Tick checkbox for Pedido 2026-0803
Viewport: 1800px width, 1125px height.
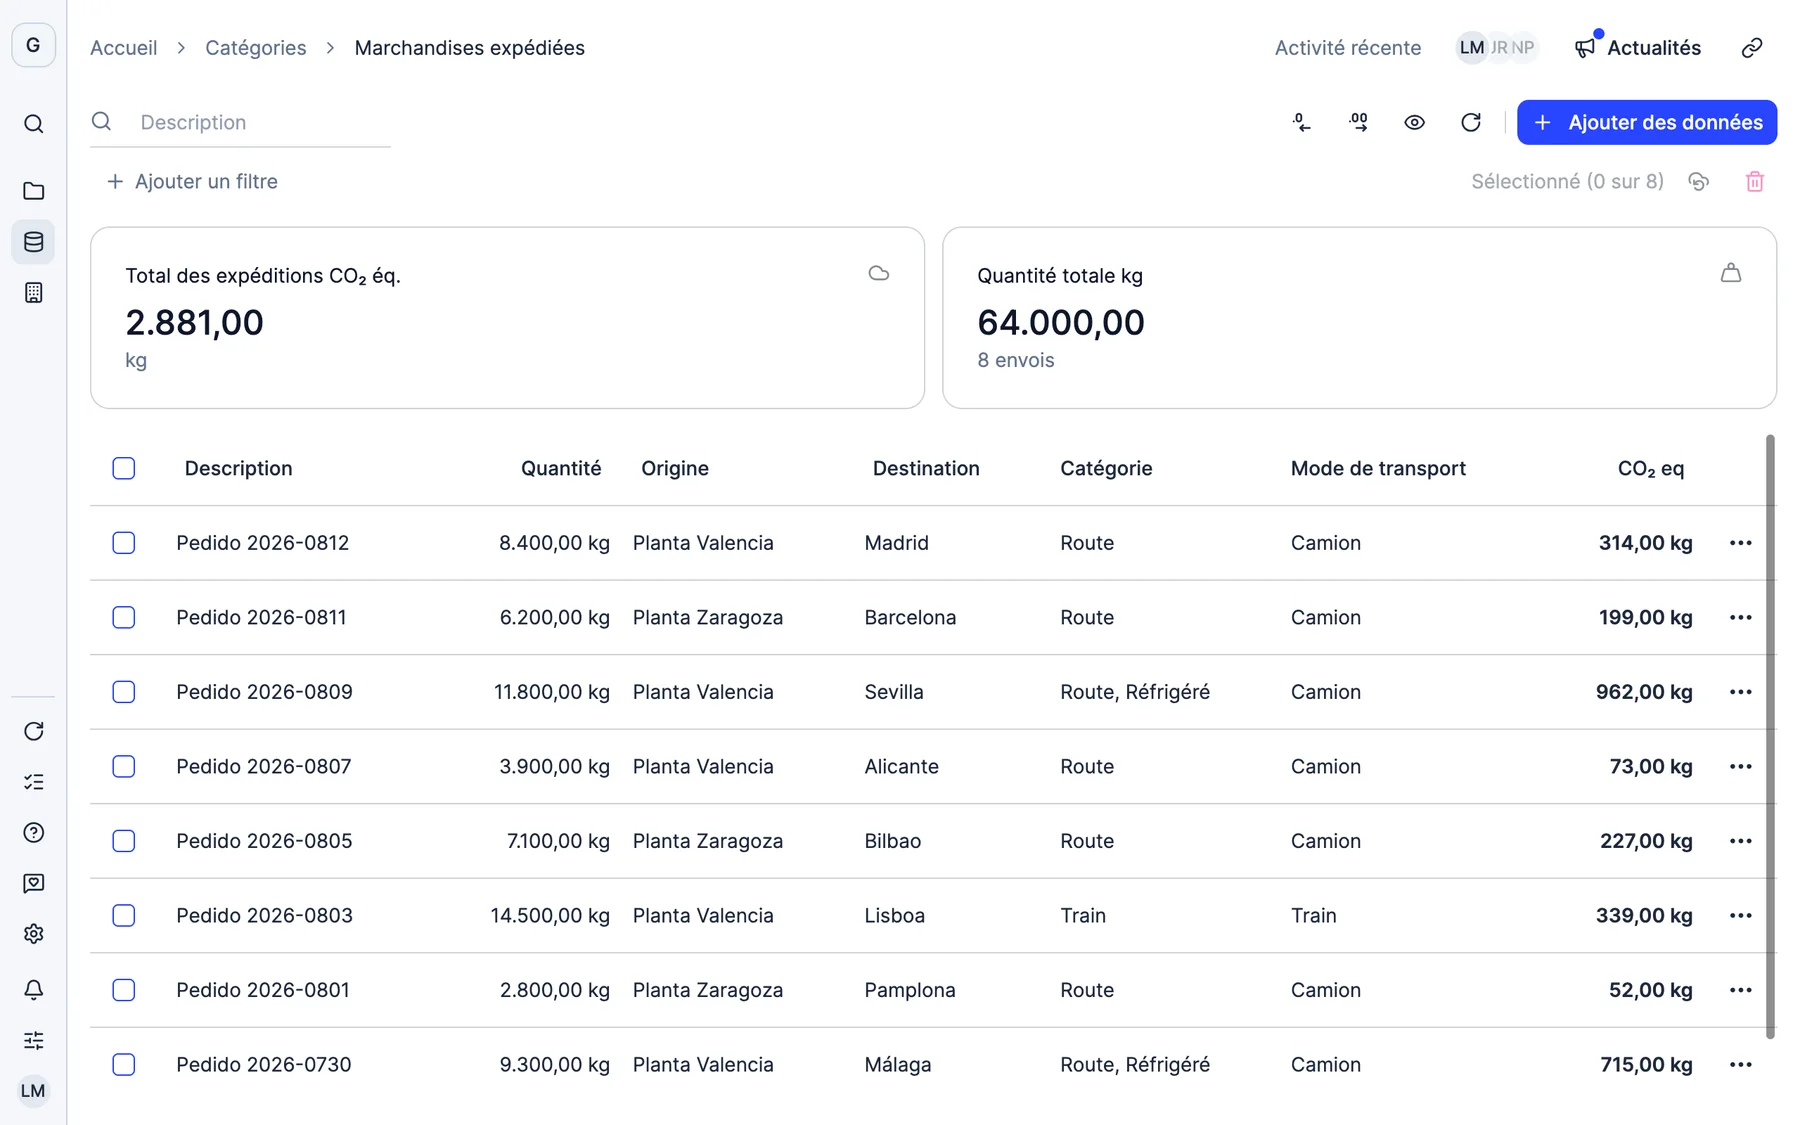tap(124, 915)
